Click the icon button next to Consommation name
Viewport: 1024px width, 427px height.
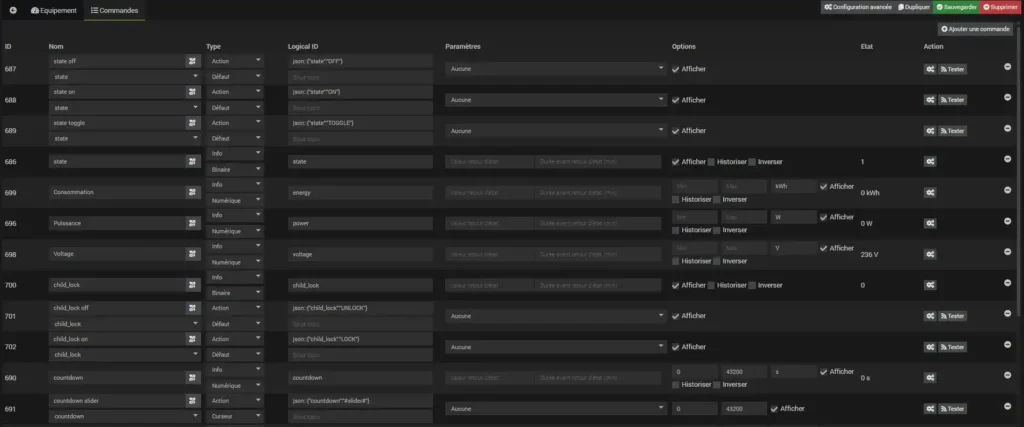pos(193,192)
